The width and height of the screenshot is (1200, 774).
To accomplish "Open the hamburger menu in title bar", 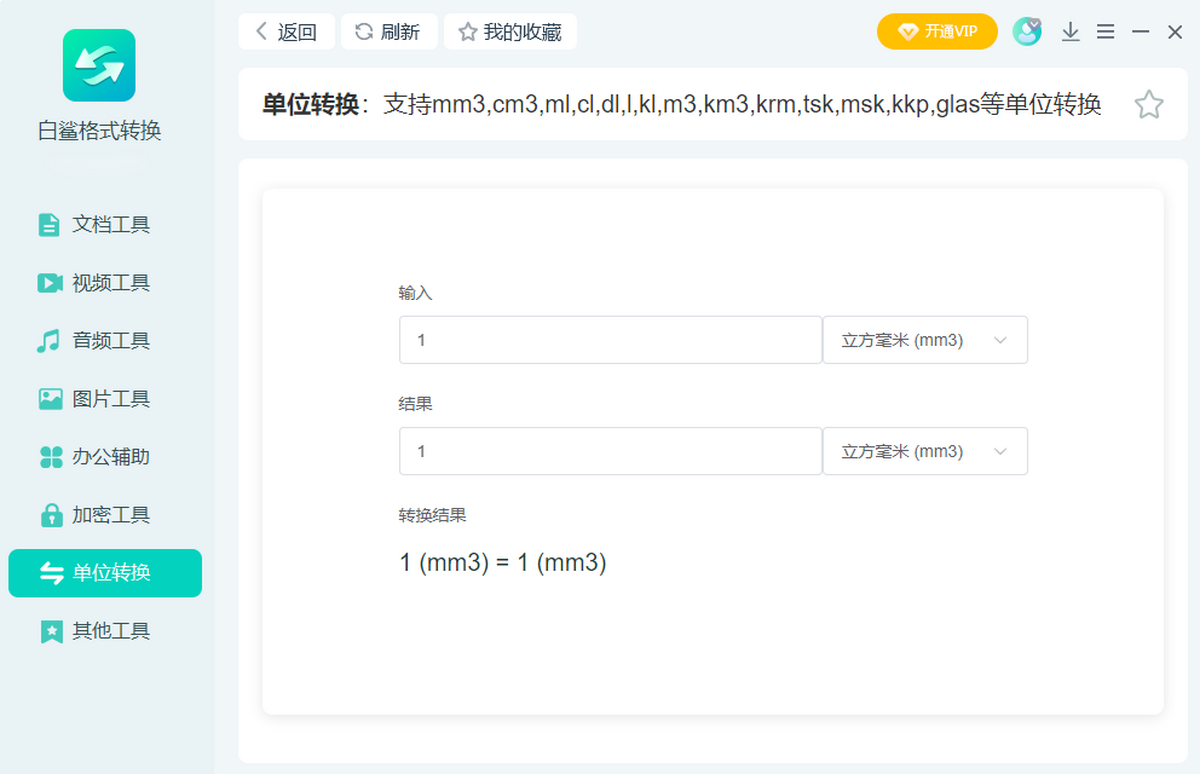I will (x=1105, y=32).
